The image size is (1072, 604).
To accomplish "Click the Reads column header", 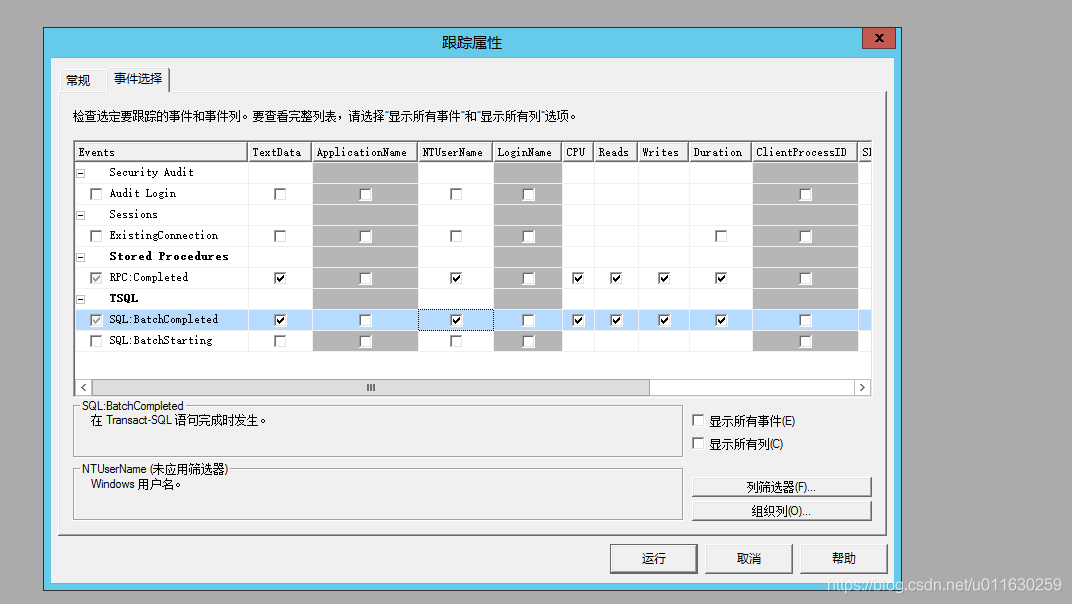I will coord(616,153).
